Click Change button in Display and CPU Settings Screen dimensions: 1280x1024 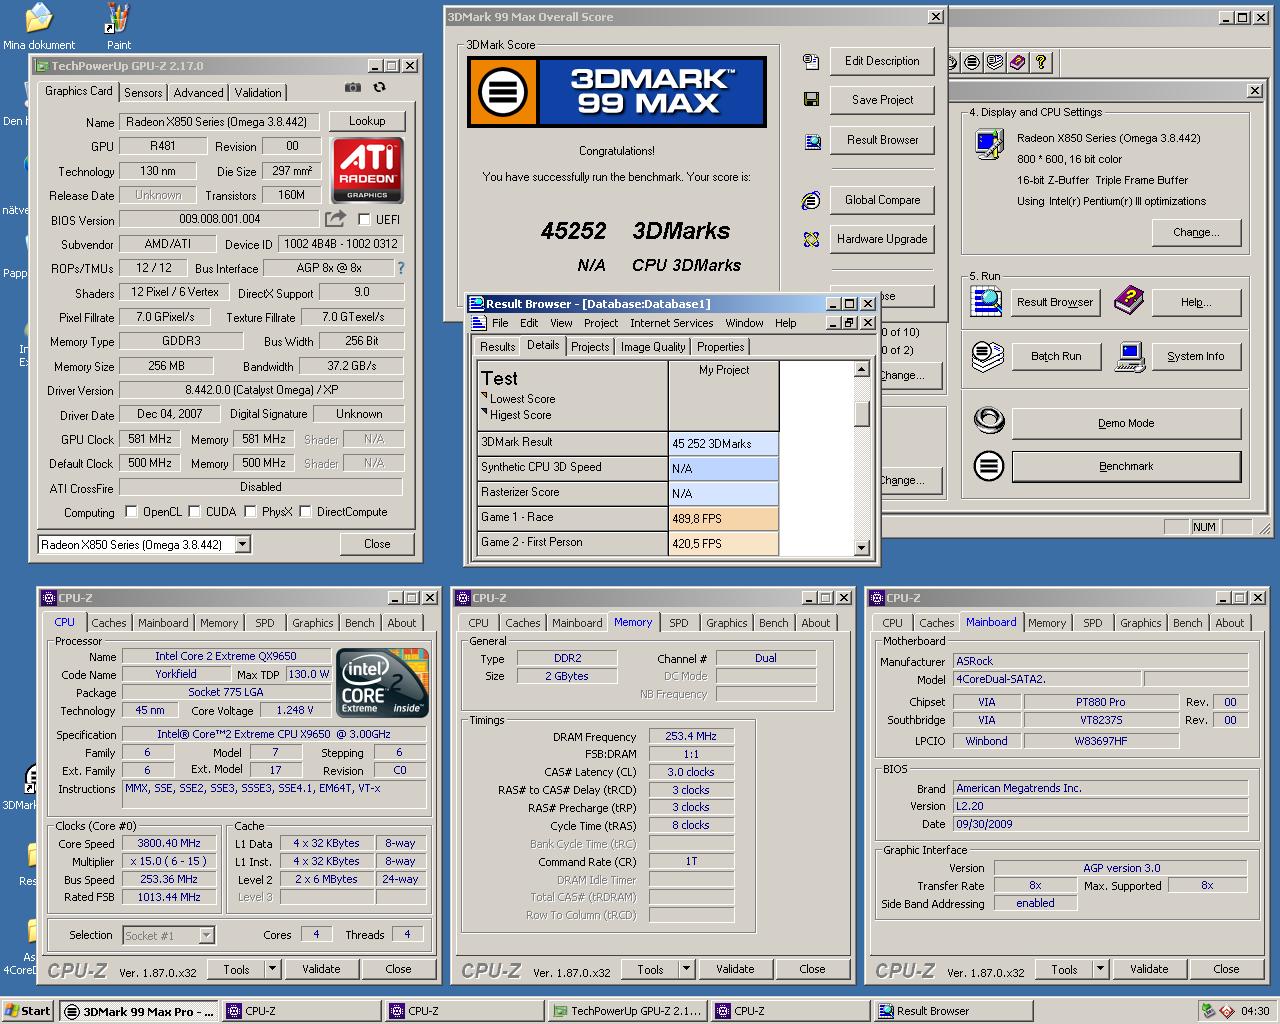tap(1196, 232)
